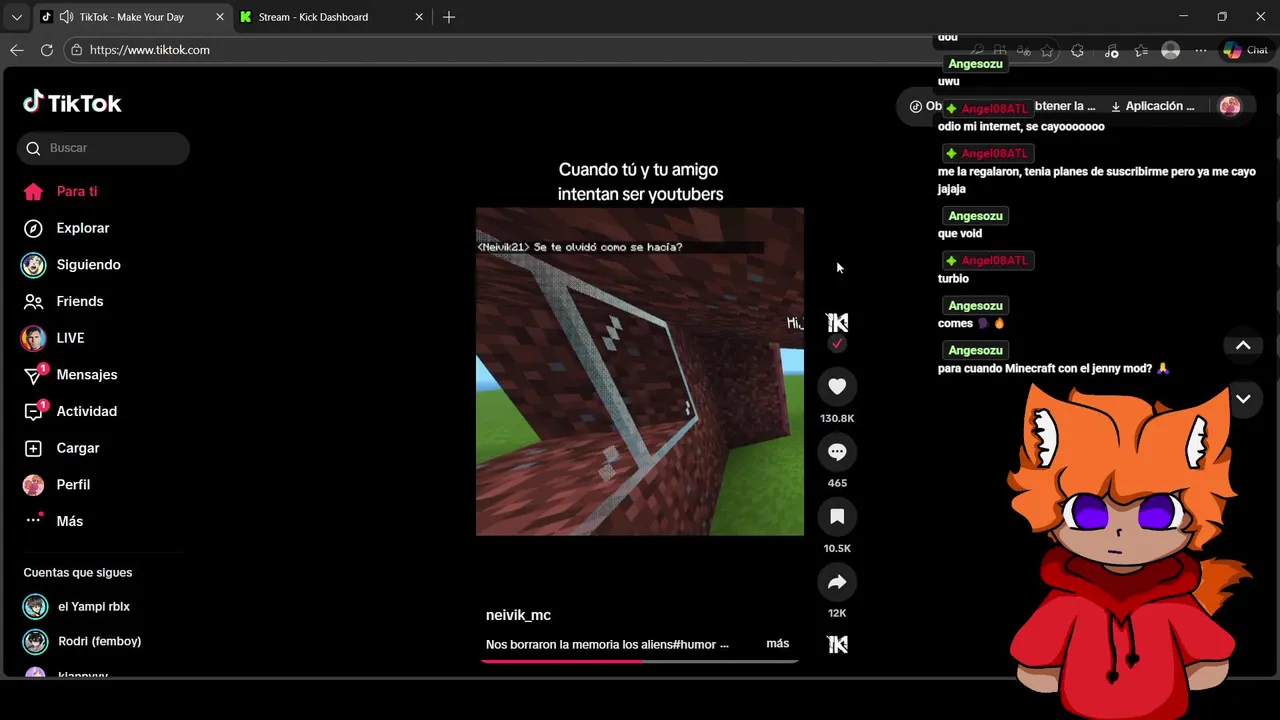Open the tab search dropdown
This screenshot has height=720, width=1280.
16,17
